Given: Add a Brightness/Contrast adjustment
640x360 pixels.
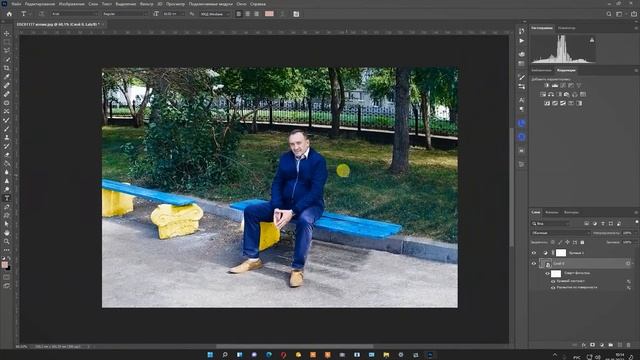Looking at the screenshot, I should (547, 85).
